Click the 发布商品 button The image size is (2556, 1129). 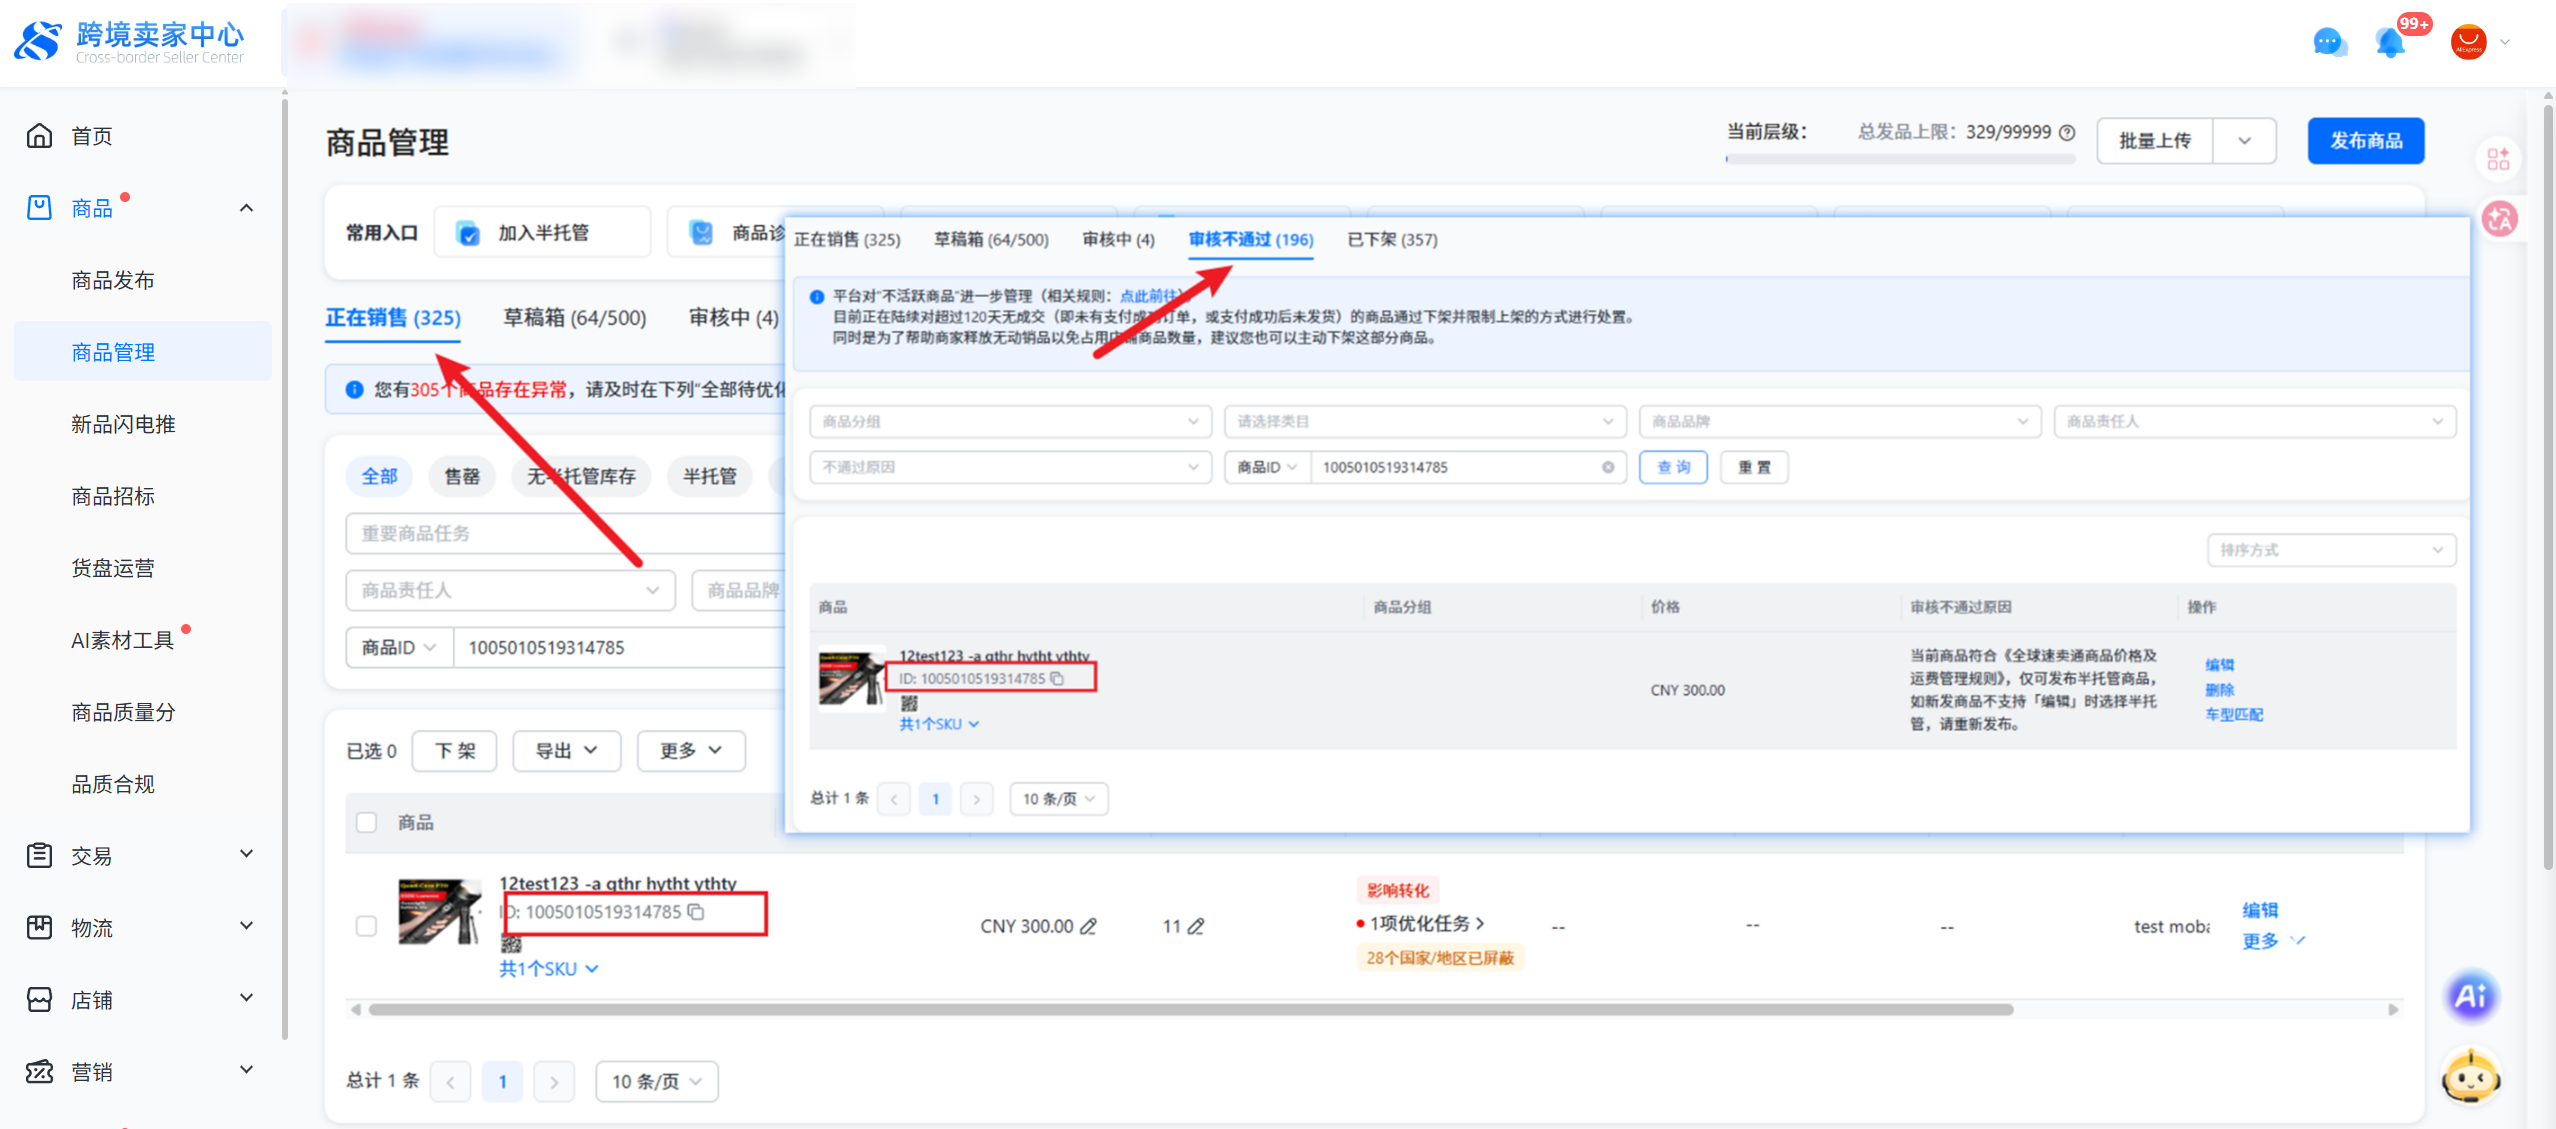pos(2365,141)
